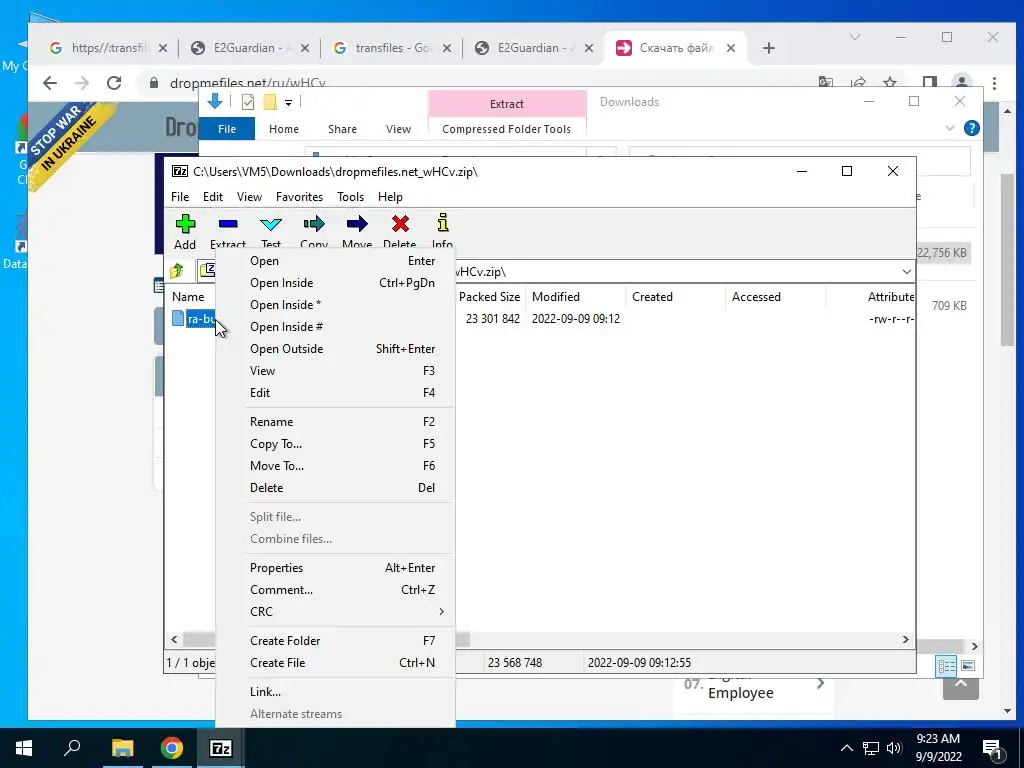This screenshot has width=1024, height=768.
Task: Click the Employee link on webpage
Action: pyautogui.click(x=741, y=693)
